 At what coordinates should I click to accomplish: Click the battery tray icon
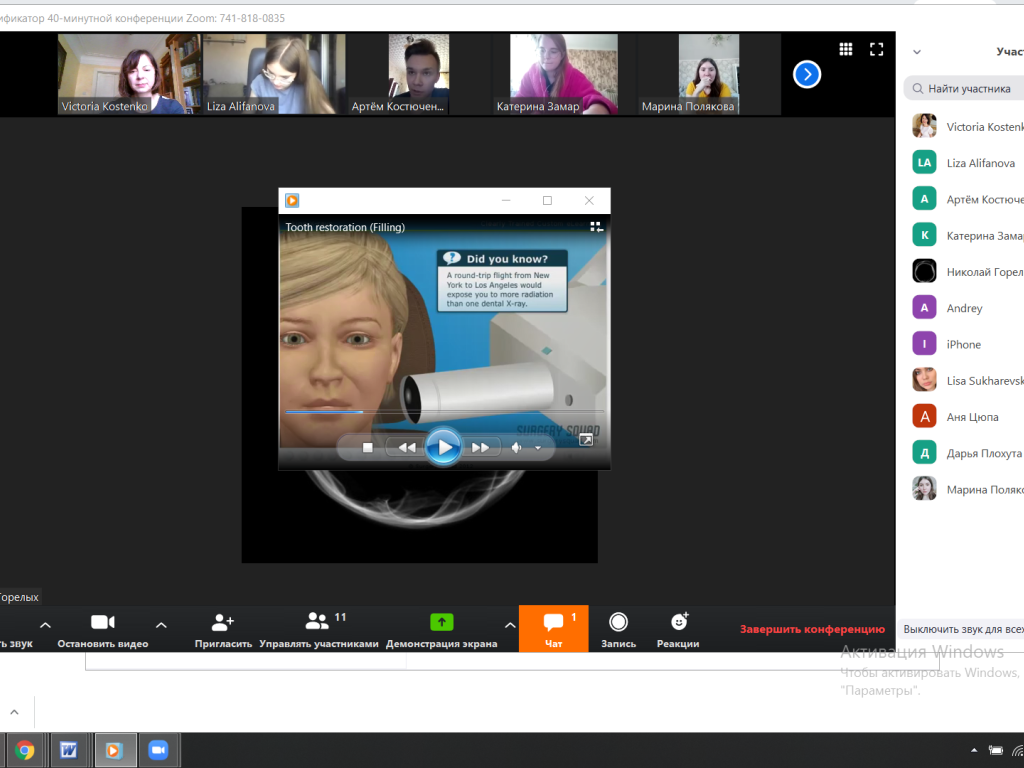[x=996, y=750]
